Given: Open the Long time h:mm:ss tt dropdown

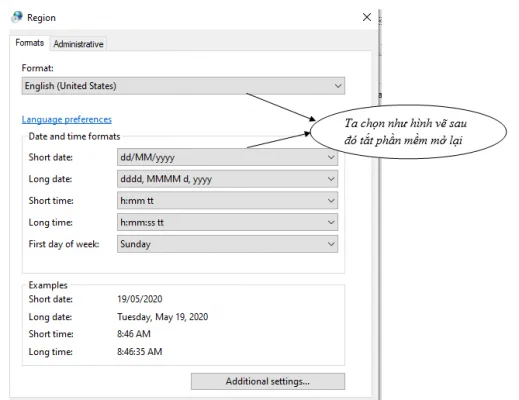Looking at the screenshot, I should pos(227,222).
